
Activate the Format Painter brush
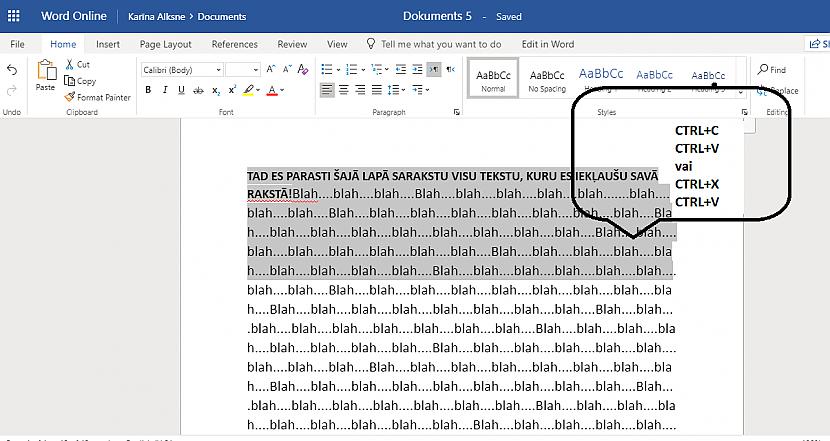tap(97, 97)
